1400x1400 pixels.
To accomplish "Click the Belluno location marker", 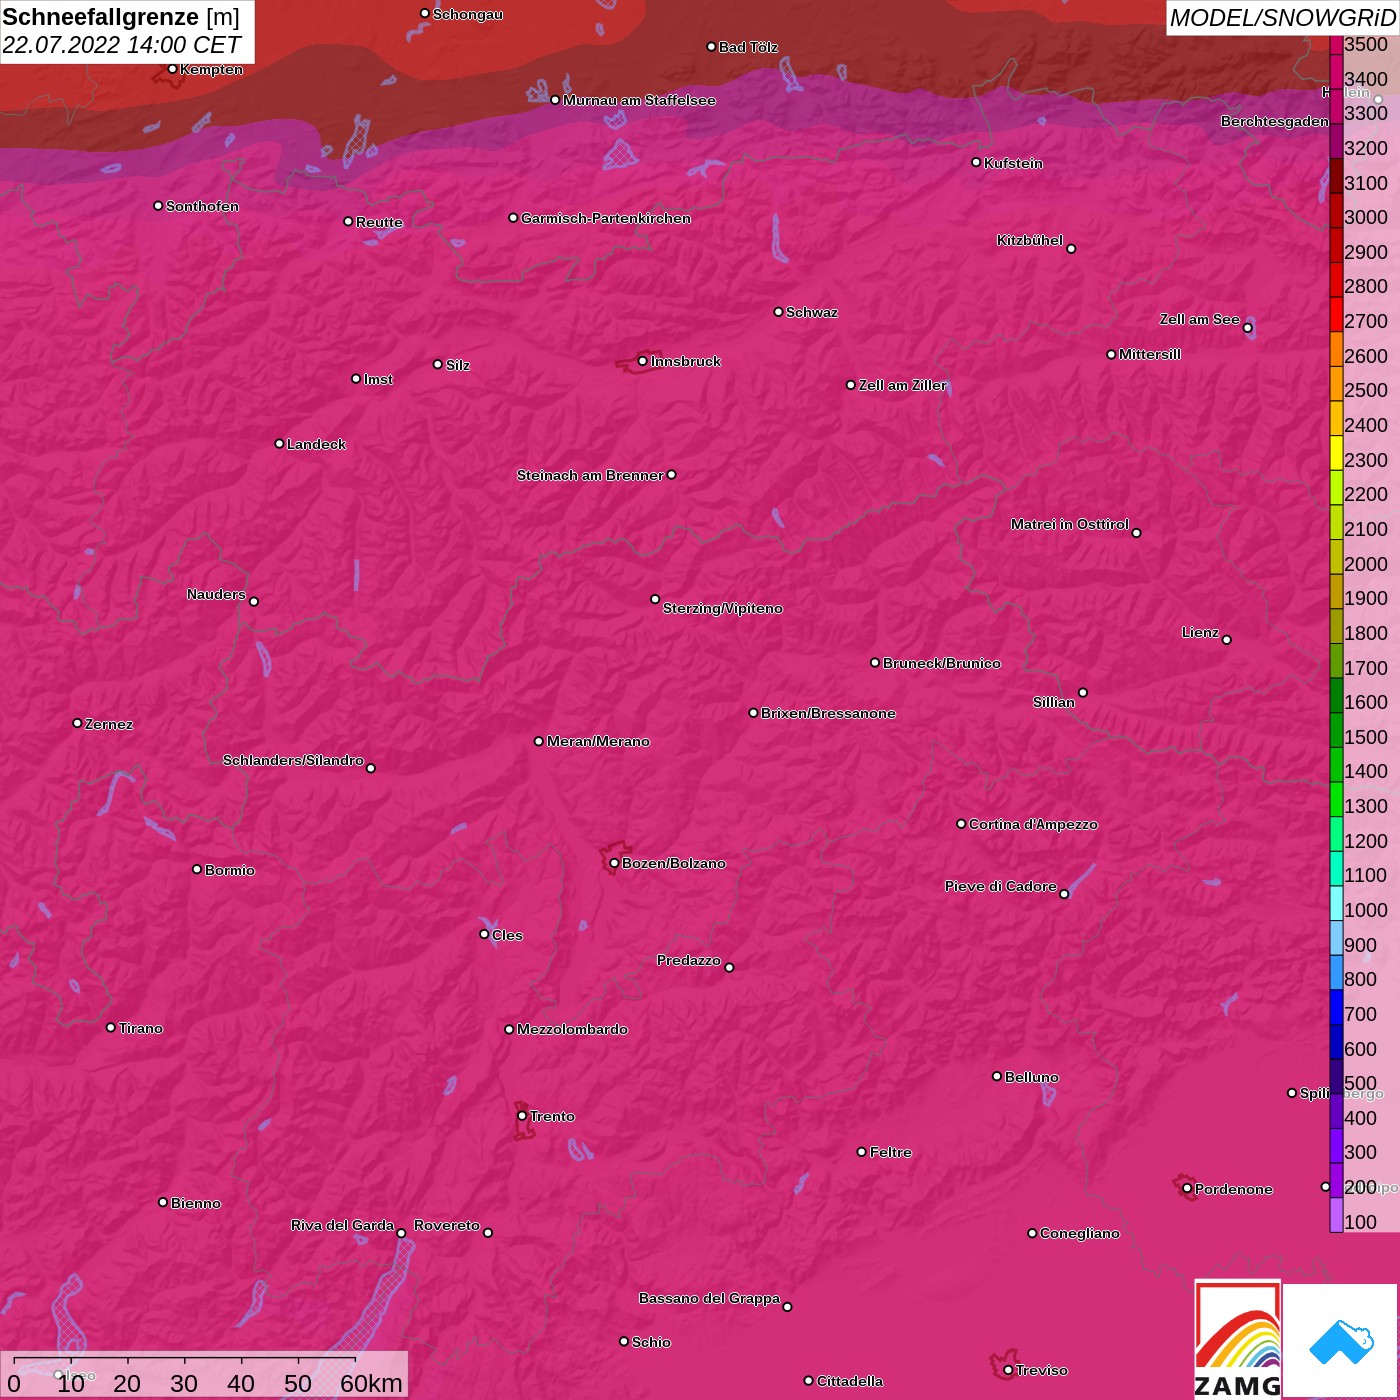I will click(x=997, y=1076).
